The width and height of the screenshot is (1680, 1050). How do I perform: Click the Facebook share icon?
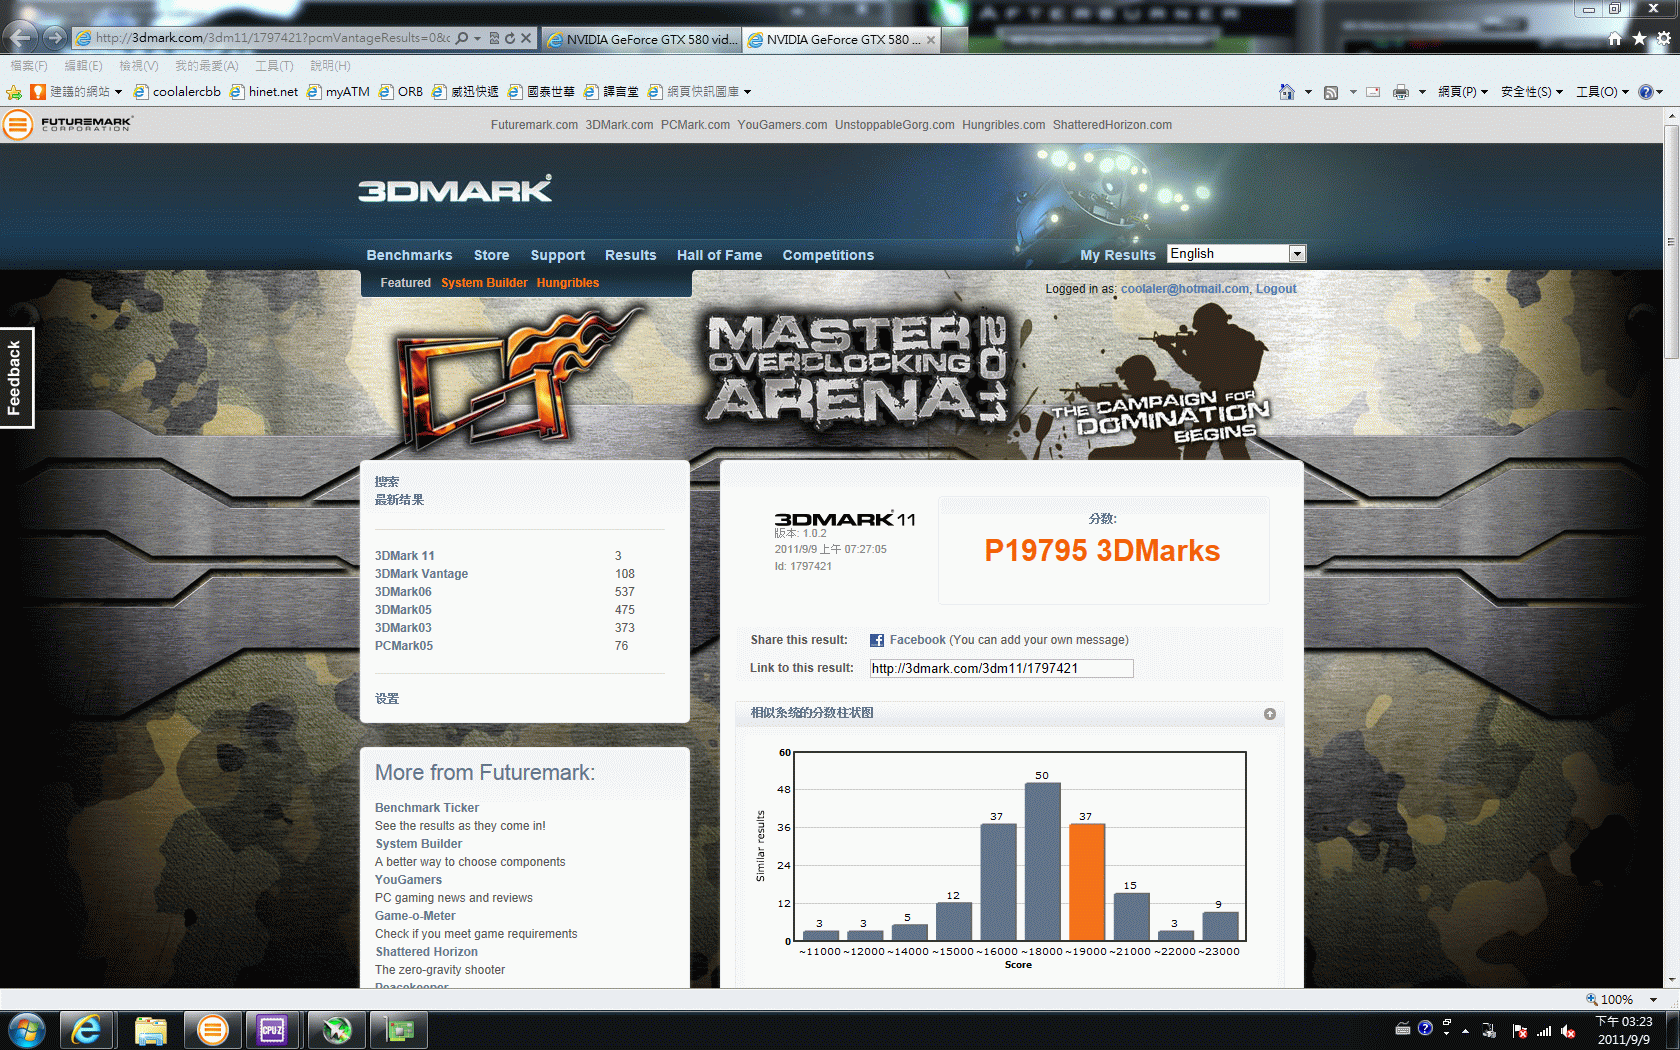point(877,640)
